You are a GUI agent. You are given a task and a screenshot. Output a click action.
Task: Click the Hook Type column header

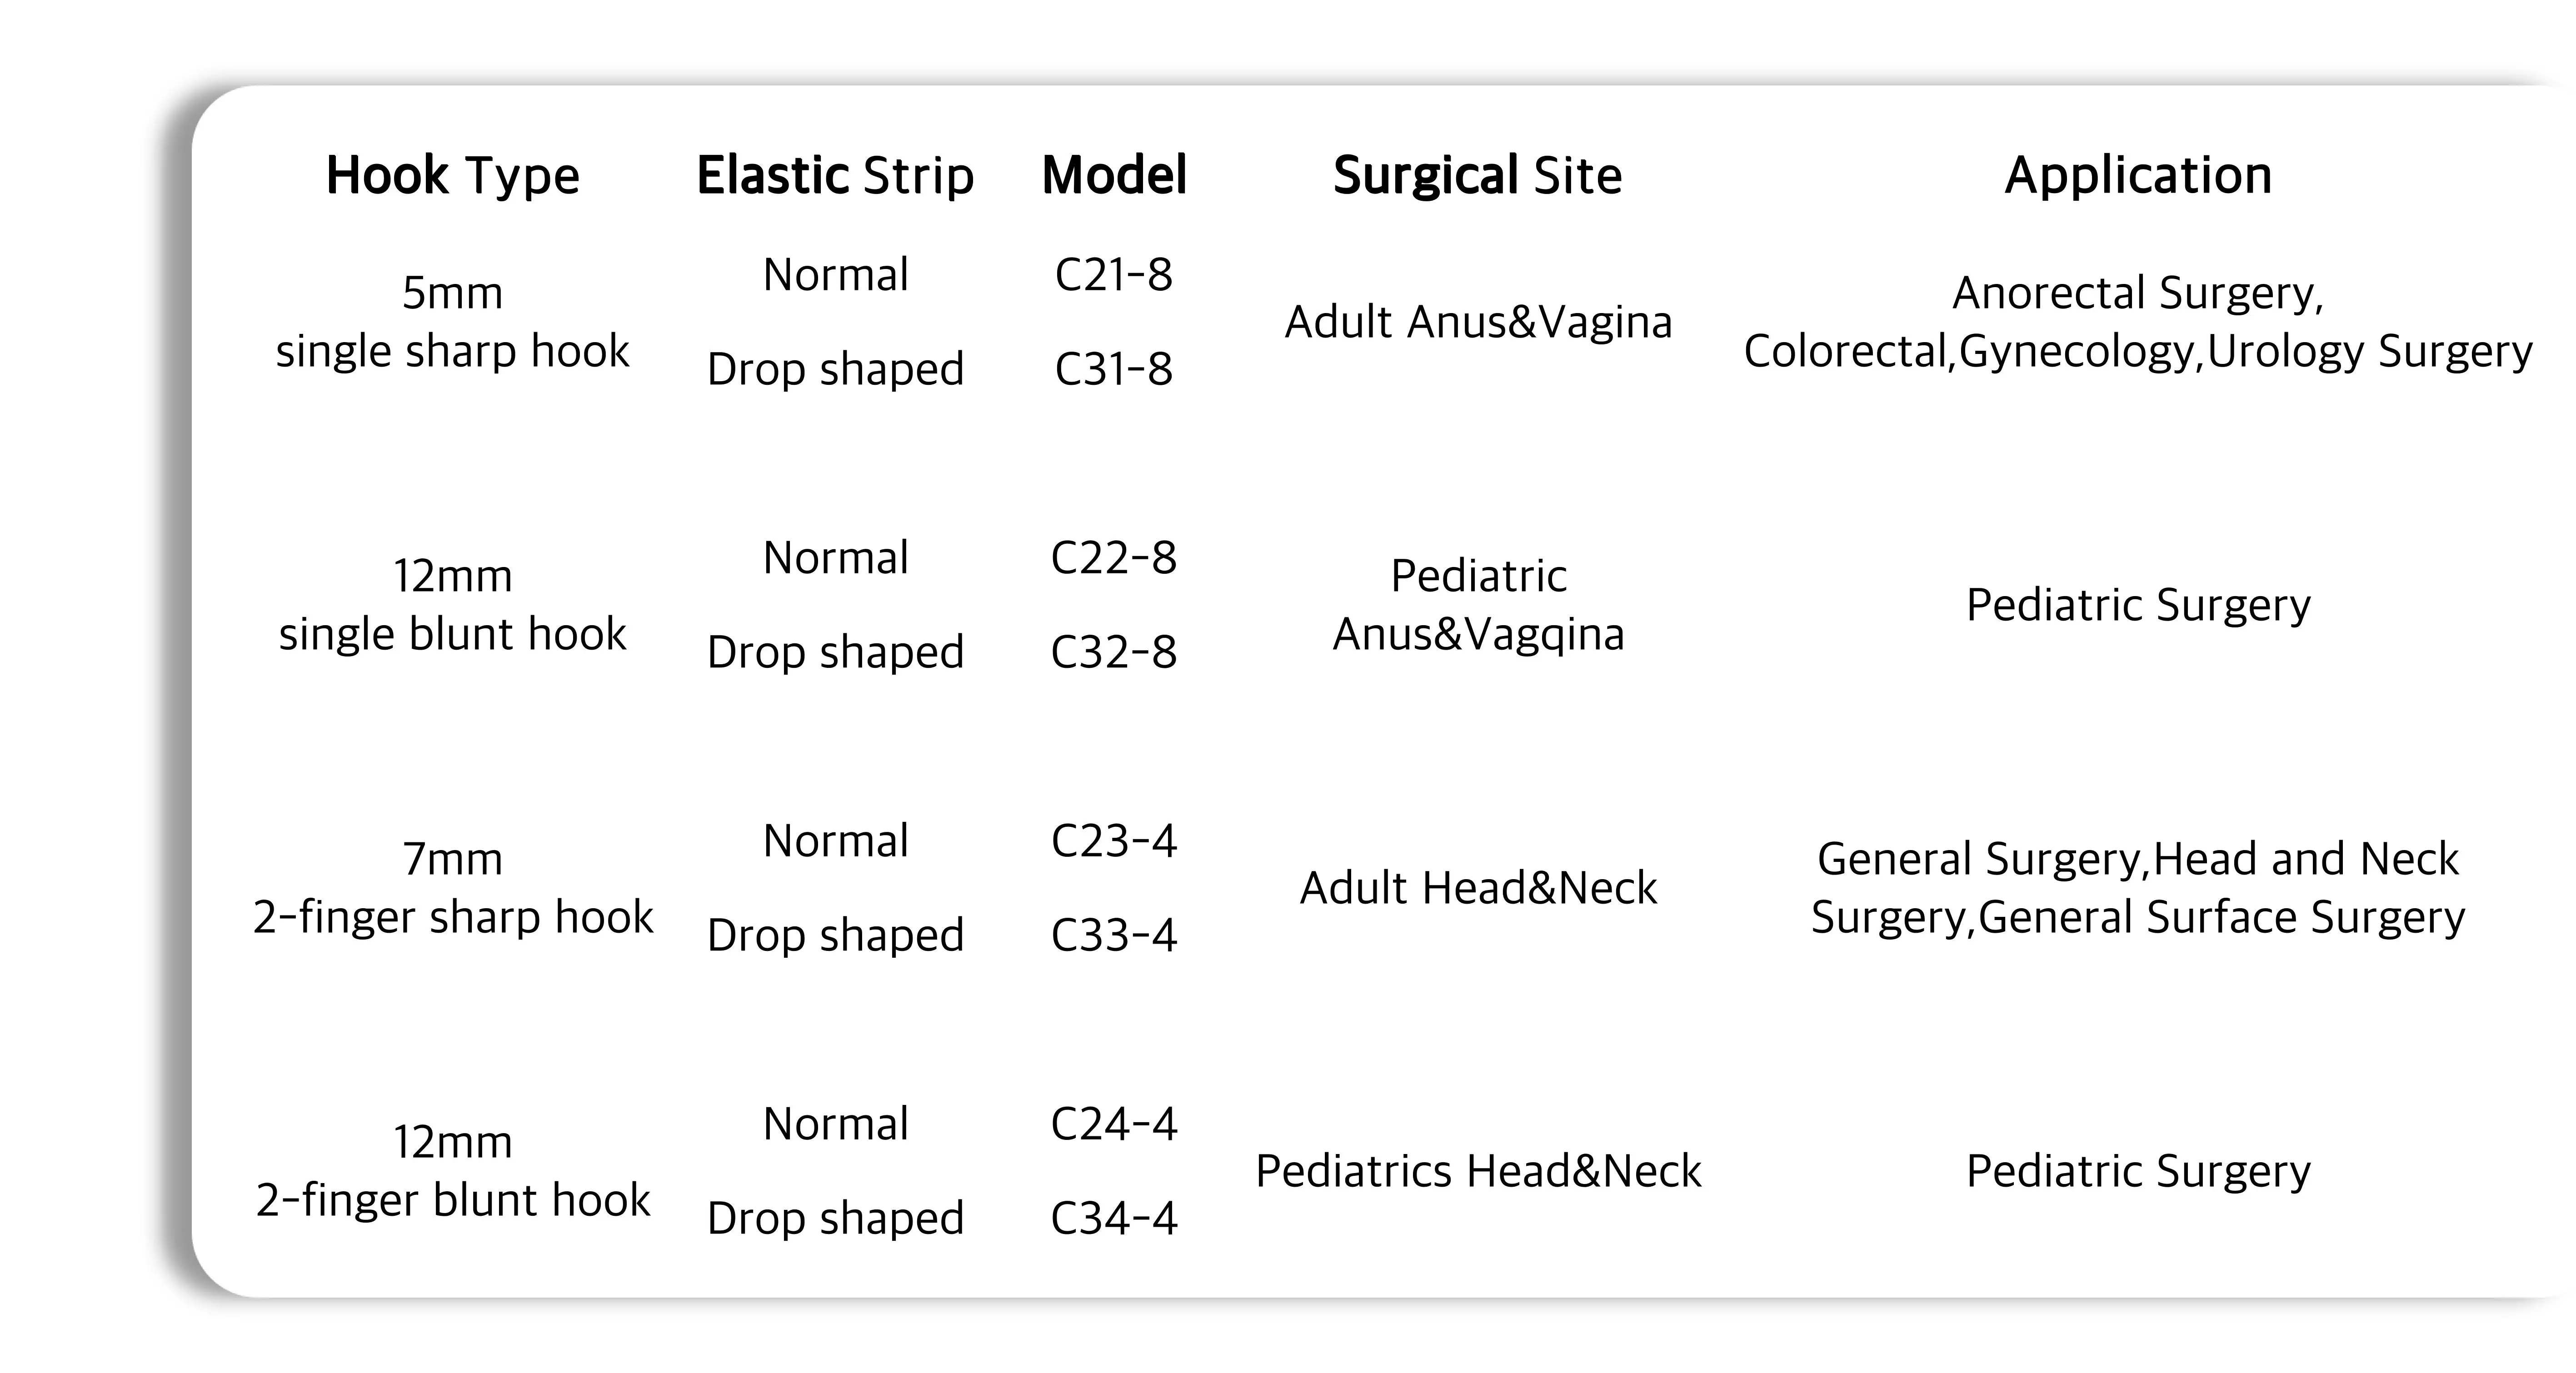452,176
